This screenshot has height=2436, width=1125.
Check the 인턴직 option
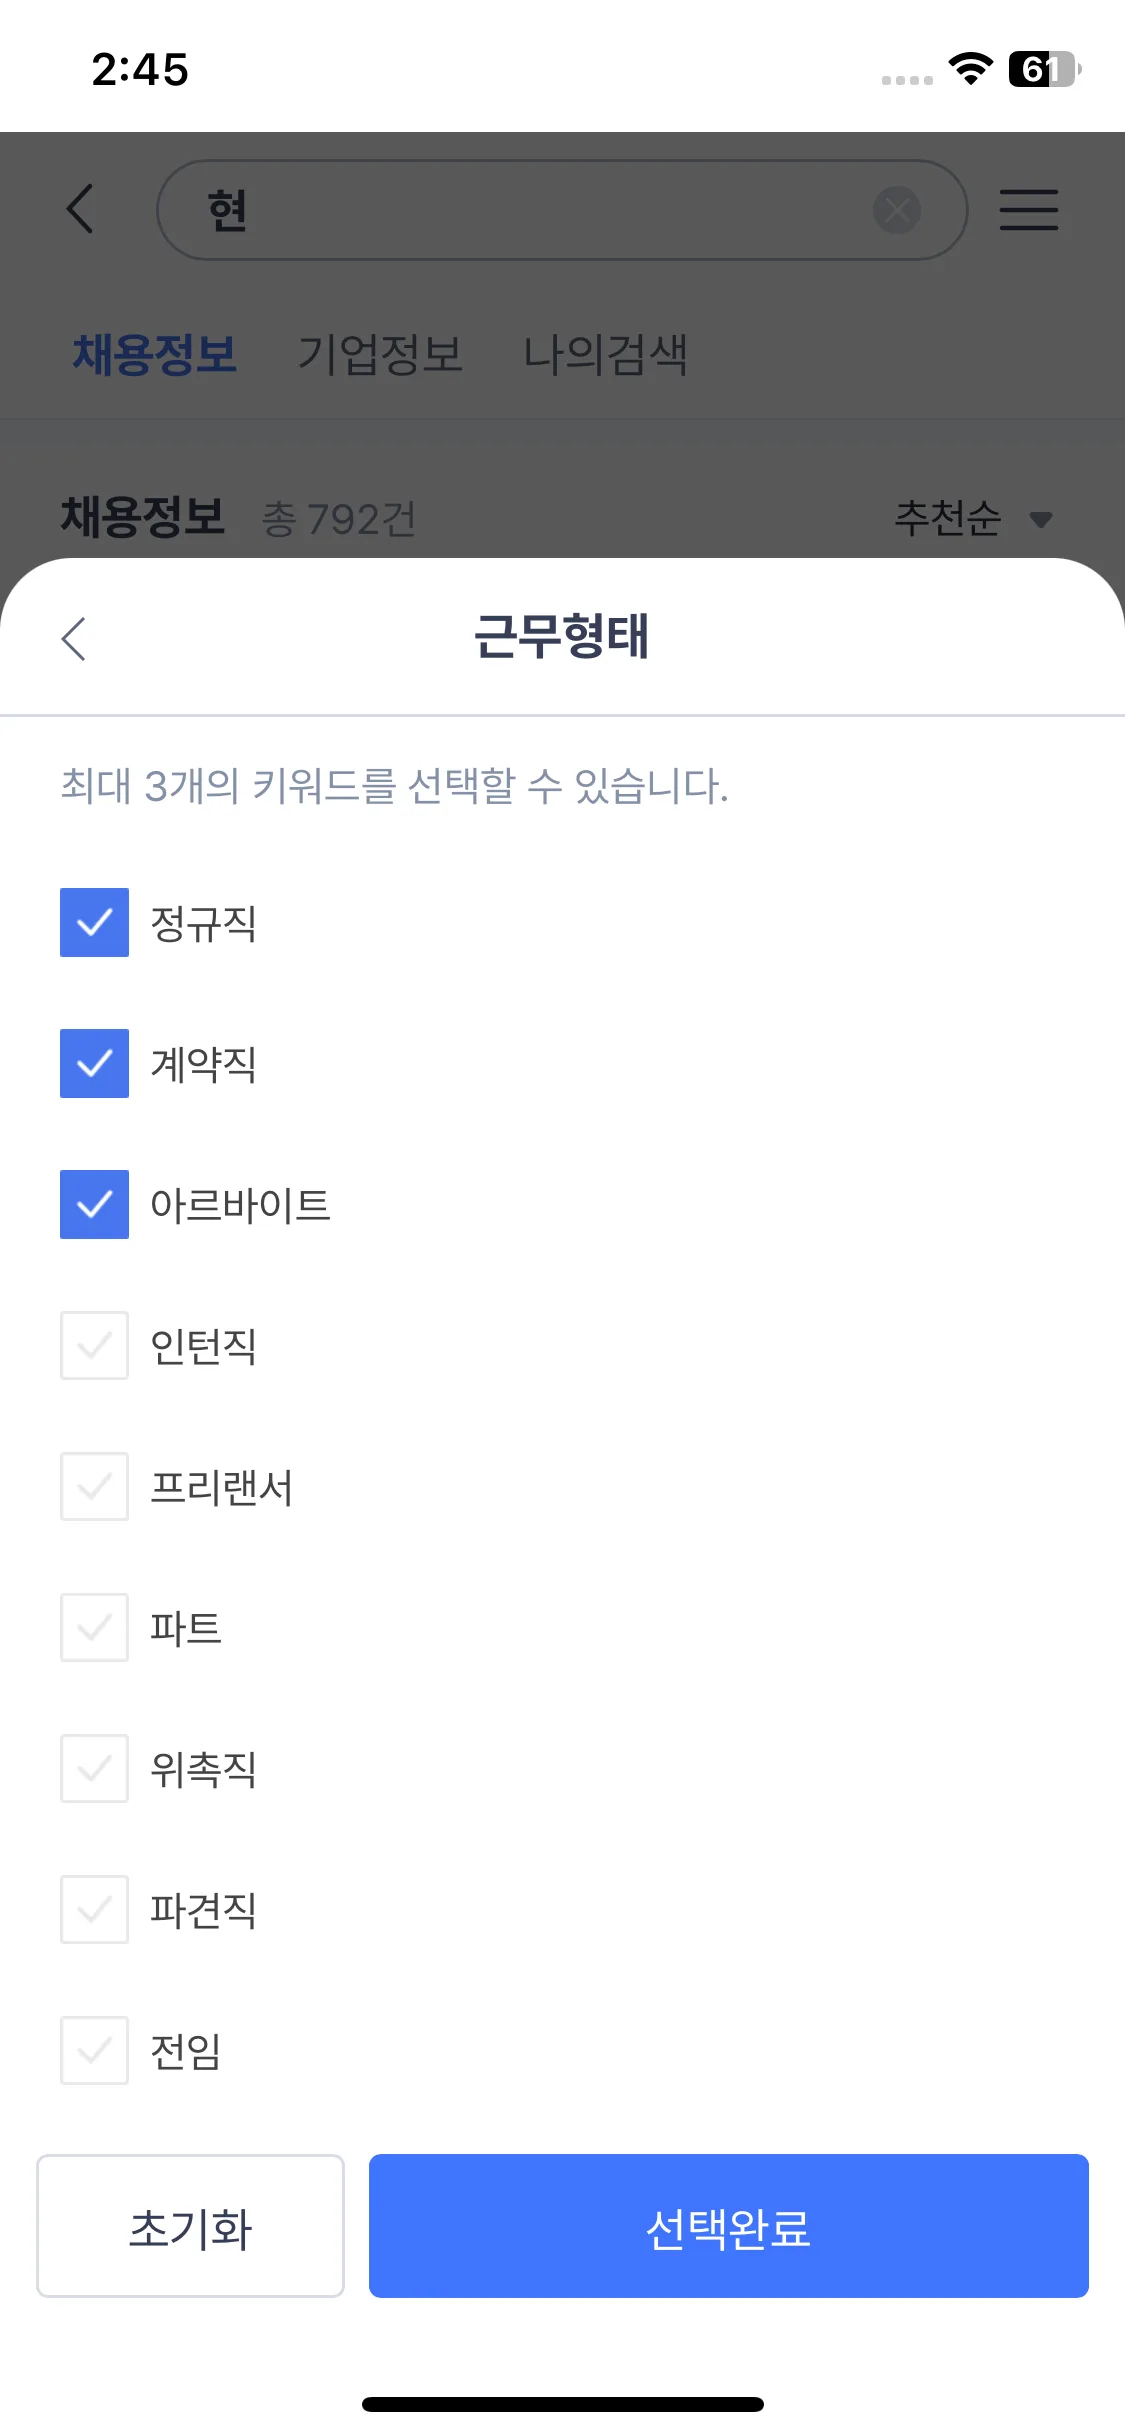(95, 1345)
